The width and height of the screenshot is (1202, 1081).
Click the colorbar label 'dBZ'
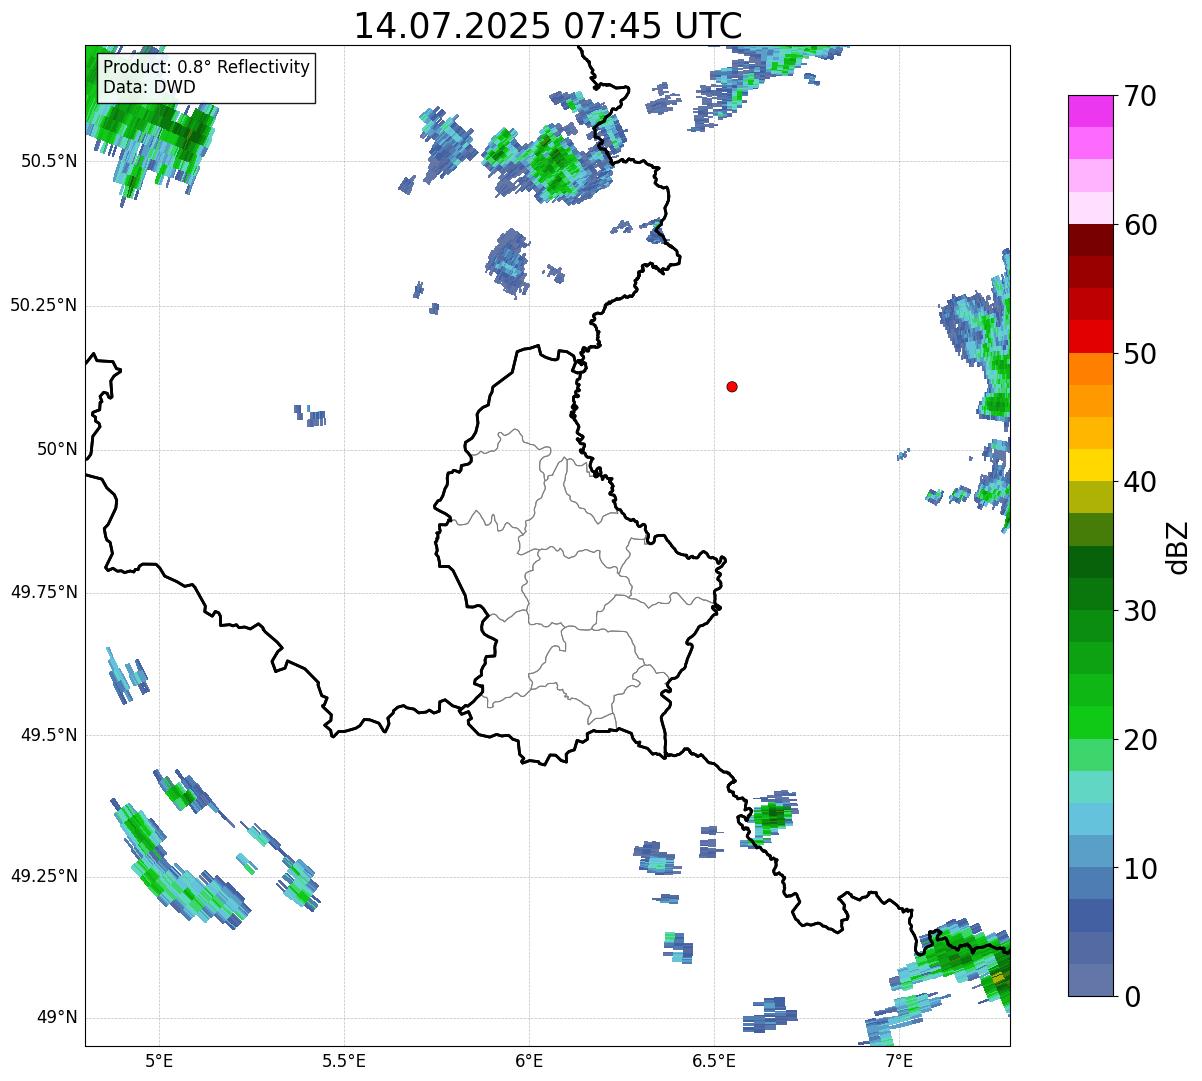click(1178, 546)
